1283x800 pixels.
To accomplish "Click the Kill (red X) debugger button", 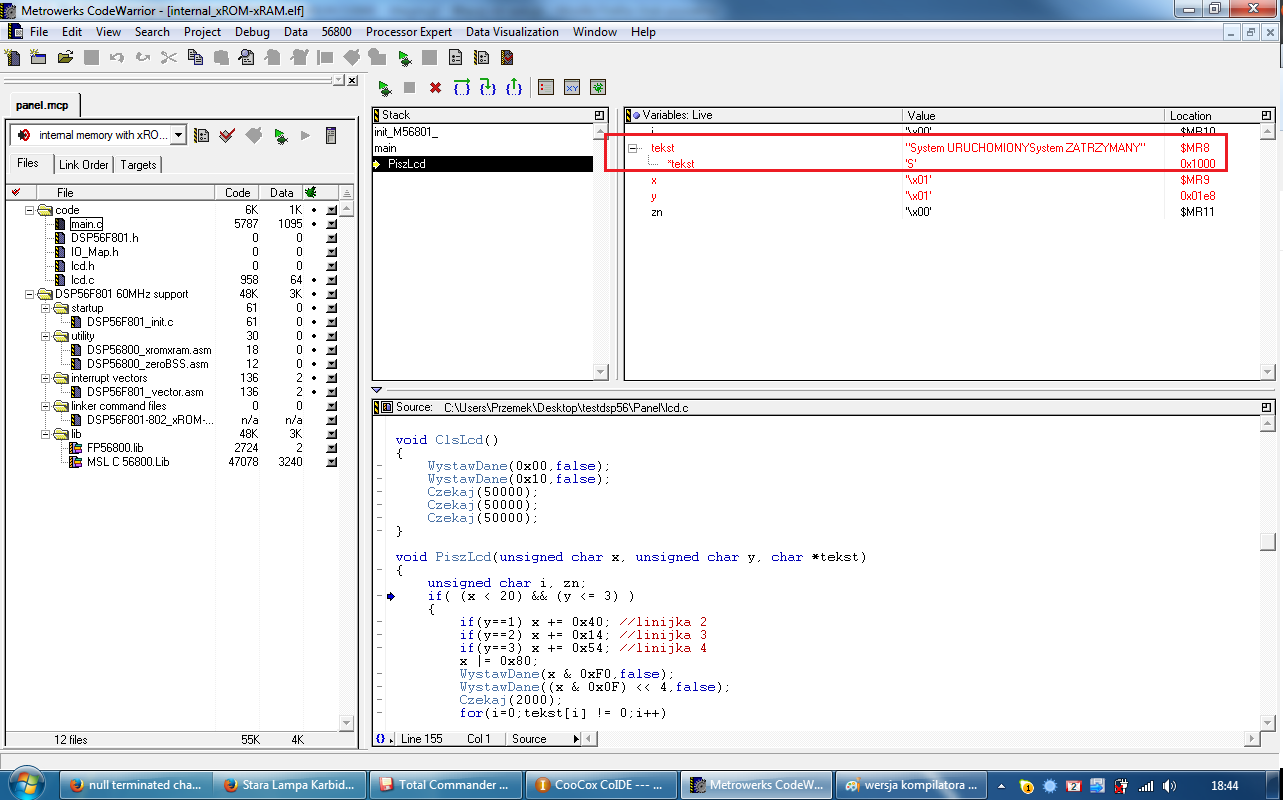I will (435, 88).
